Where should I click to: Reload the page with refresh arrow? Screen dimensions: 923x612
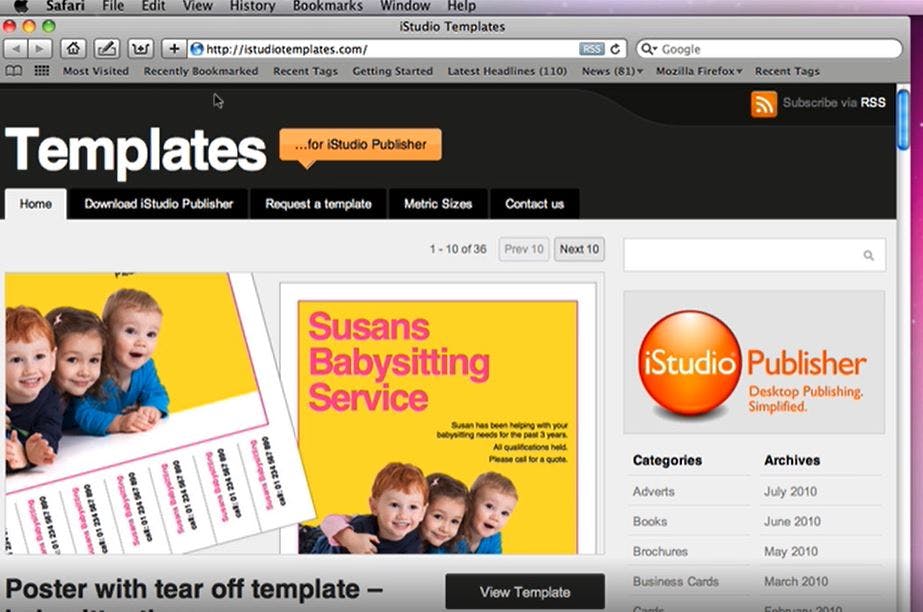[616, 49]
